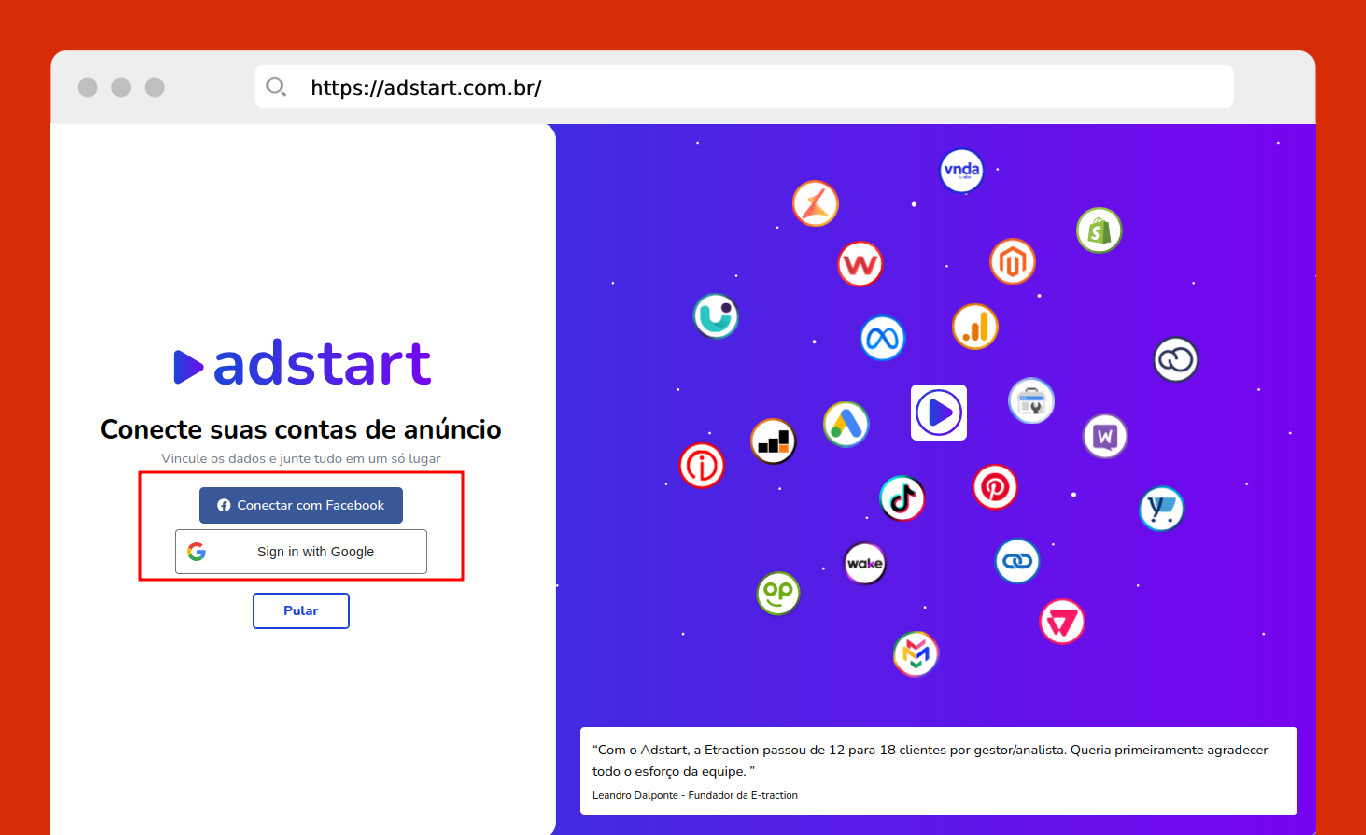Select the red circled i icon
The width and height of the screenshot is (1366, 835).
(701, 465)
